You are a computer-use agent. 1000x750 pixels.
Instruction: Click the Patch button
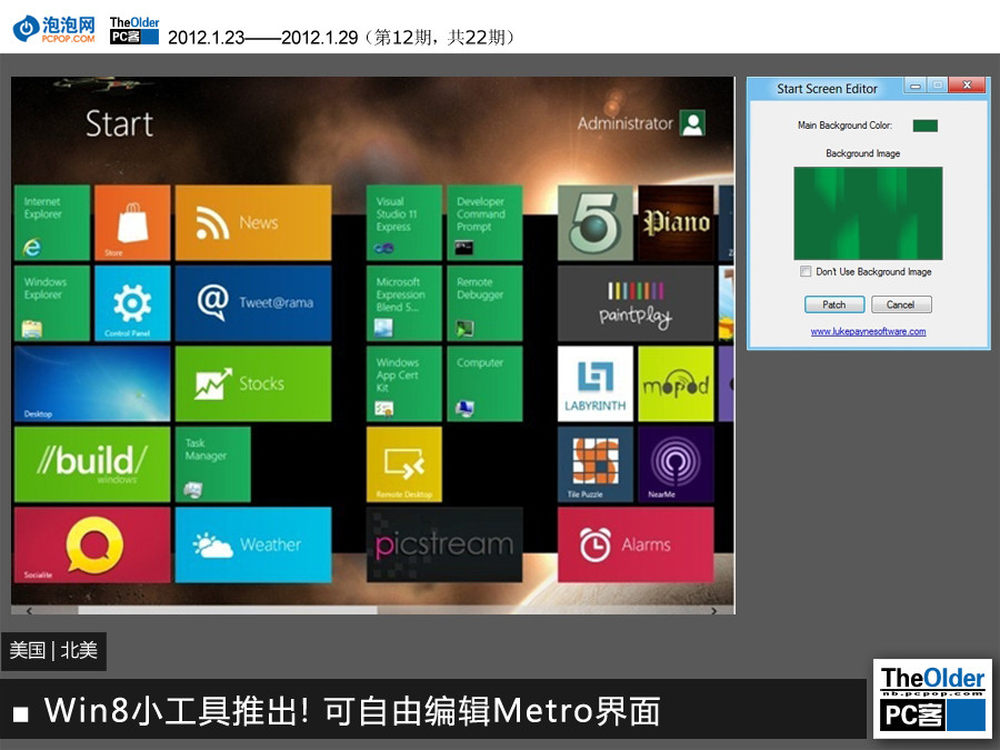(834, 305)
